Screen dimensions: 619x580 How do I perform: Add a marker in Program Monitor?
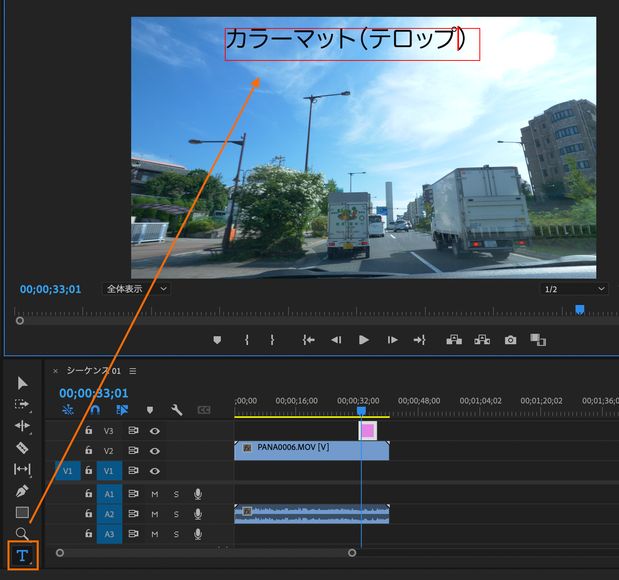217,340
